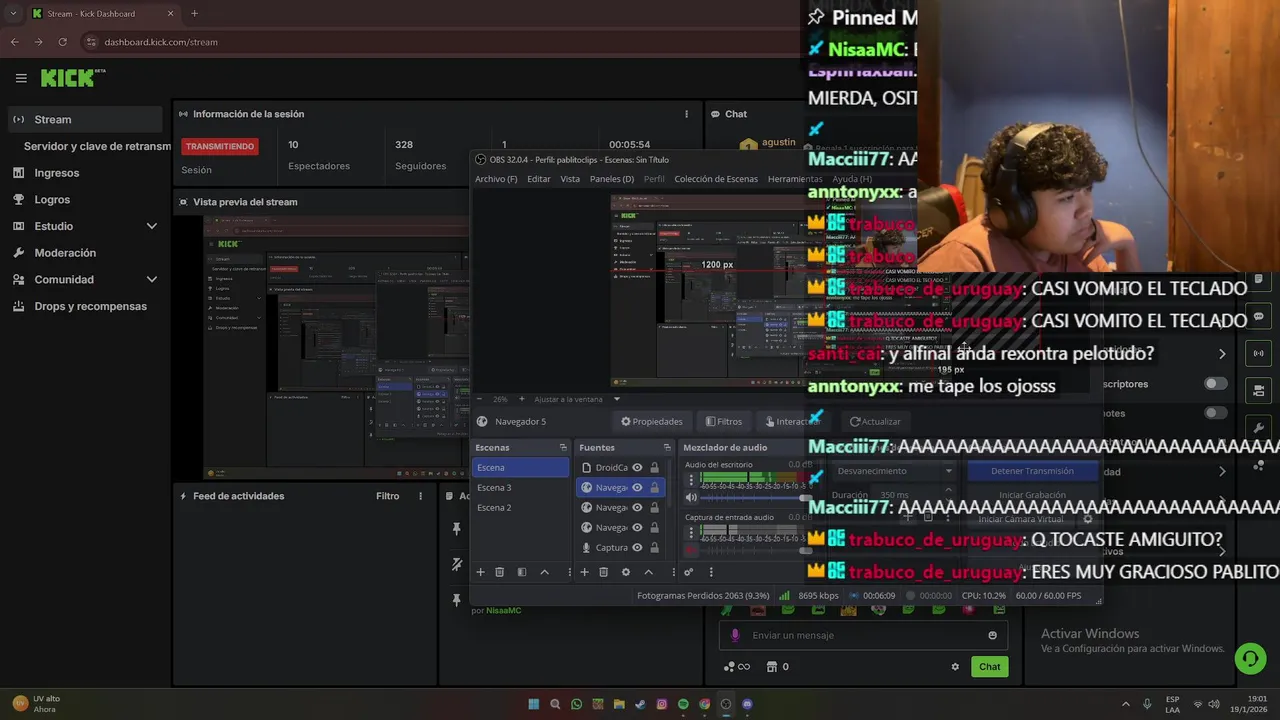Undock the Escenas panel
1280x720 pixels.
(563, 447)
